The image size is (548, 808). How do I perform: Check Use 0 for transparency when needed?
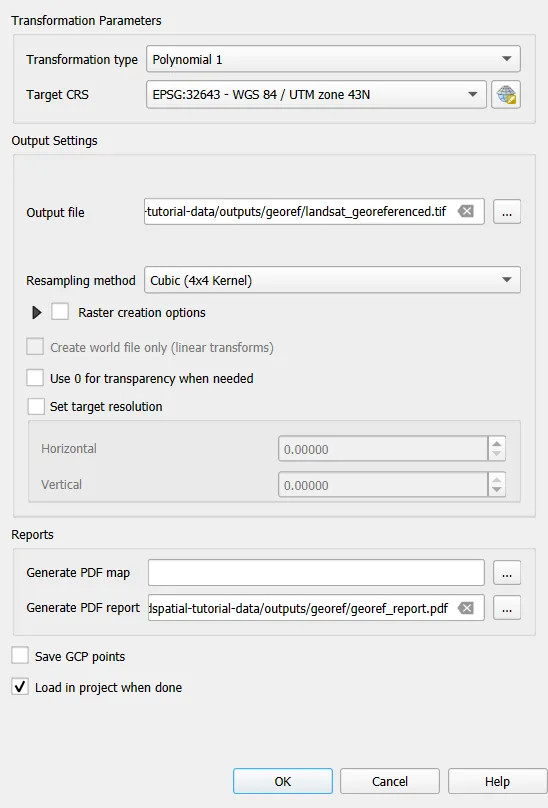[35, 378]
